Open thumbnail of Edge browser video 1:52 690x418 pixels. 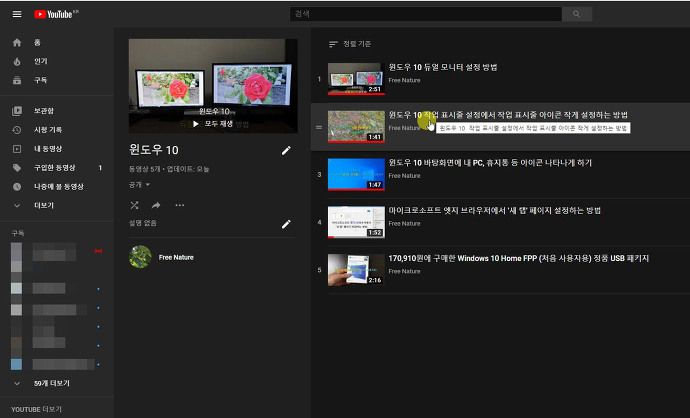[356, 222]
